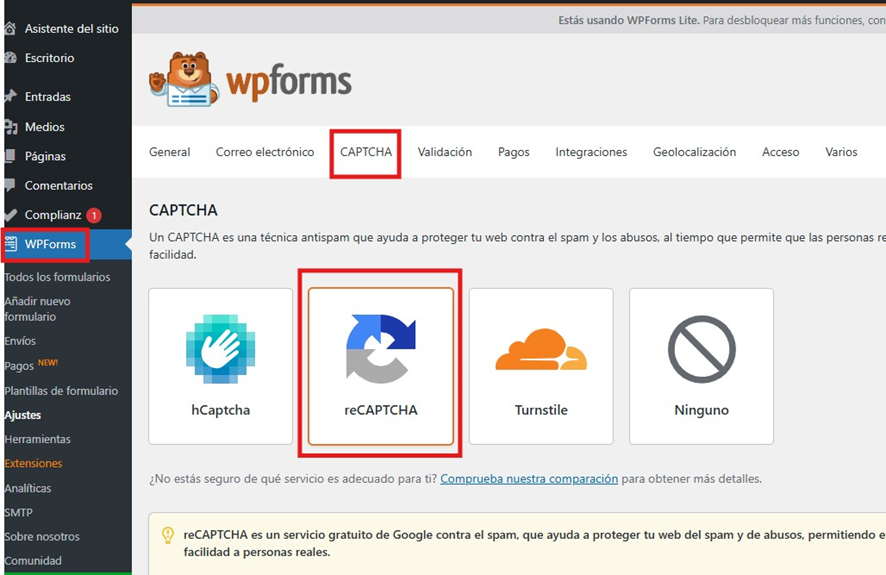The width and height of the screenshot is (886, 575).
Task: Open the Envíos submenu item
Action: click(20, 341)
